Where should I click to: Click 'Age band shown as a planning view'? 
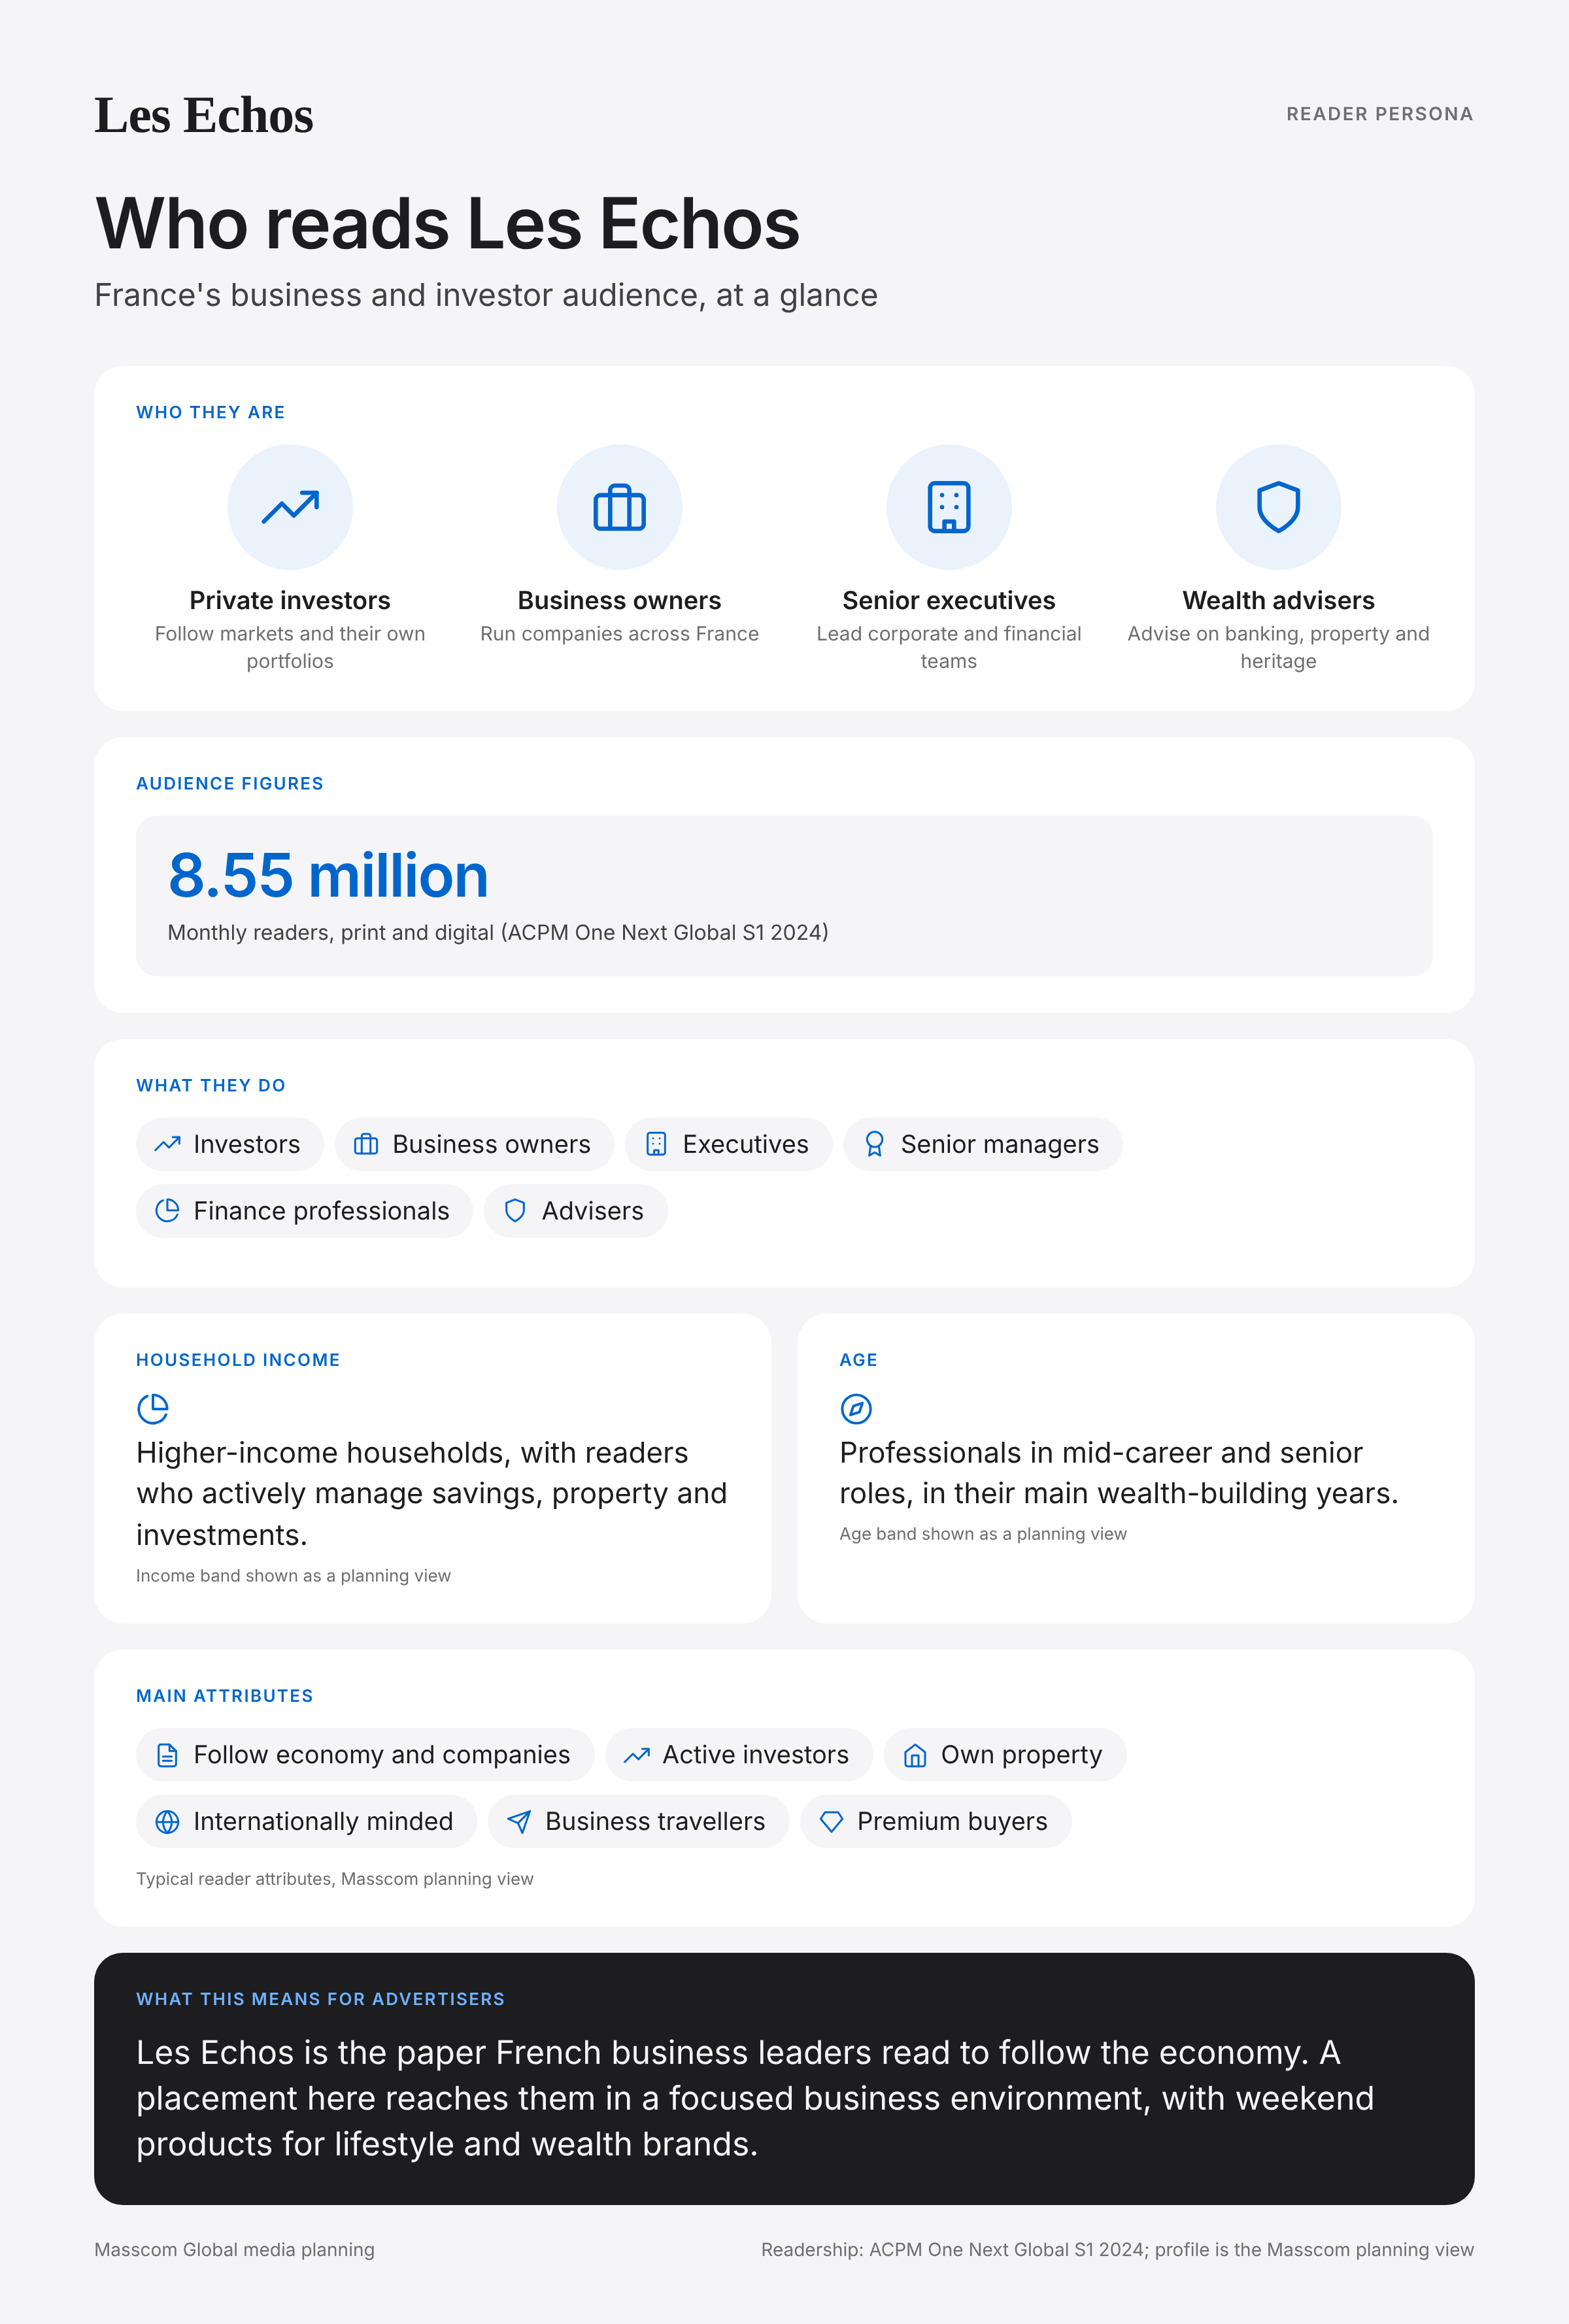(x=983, y=1534)
